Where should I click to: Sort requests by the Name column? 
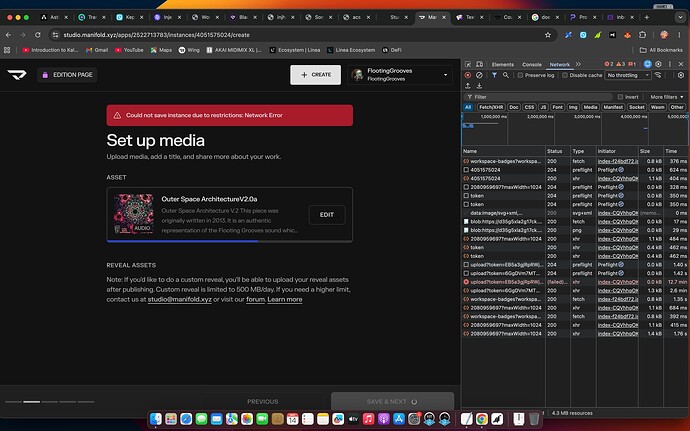pyautogui.click(x=503, y=151)
